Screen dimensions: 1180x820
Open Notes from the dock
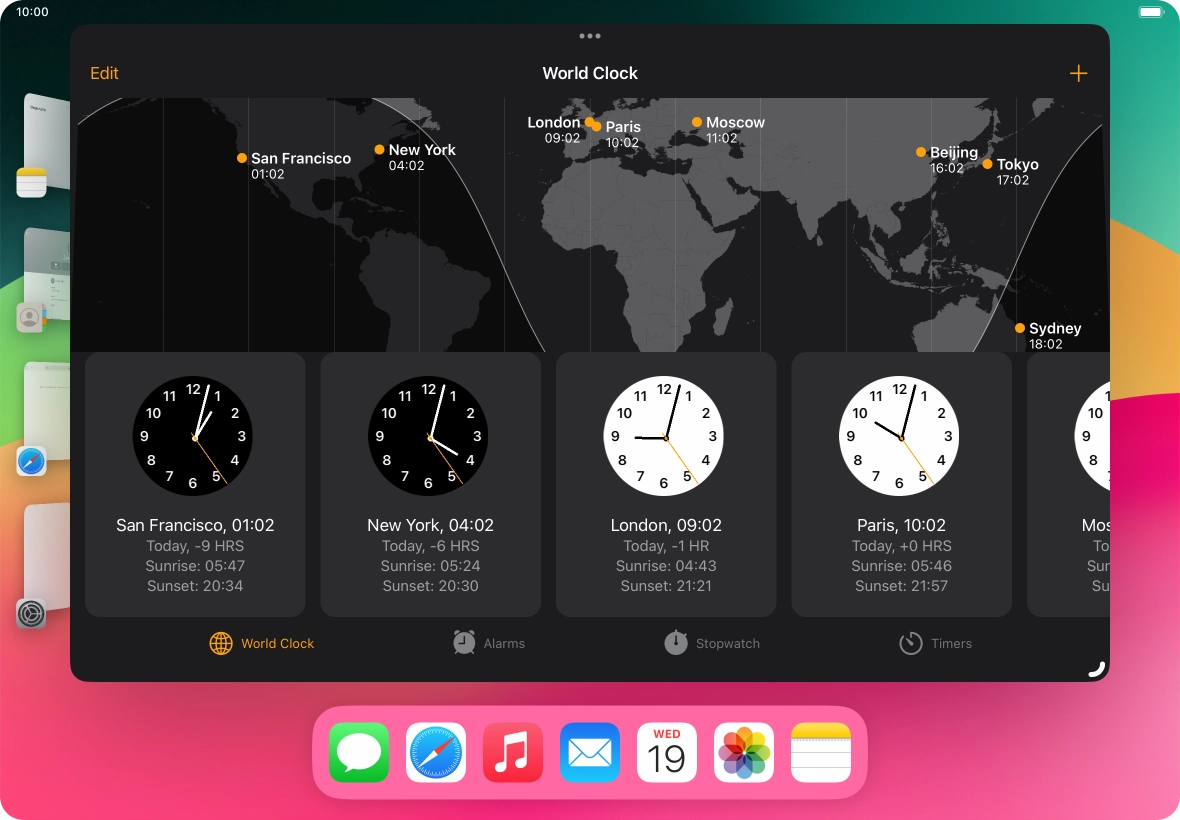coord(821,753)
